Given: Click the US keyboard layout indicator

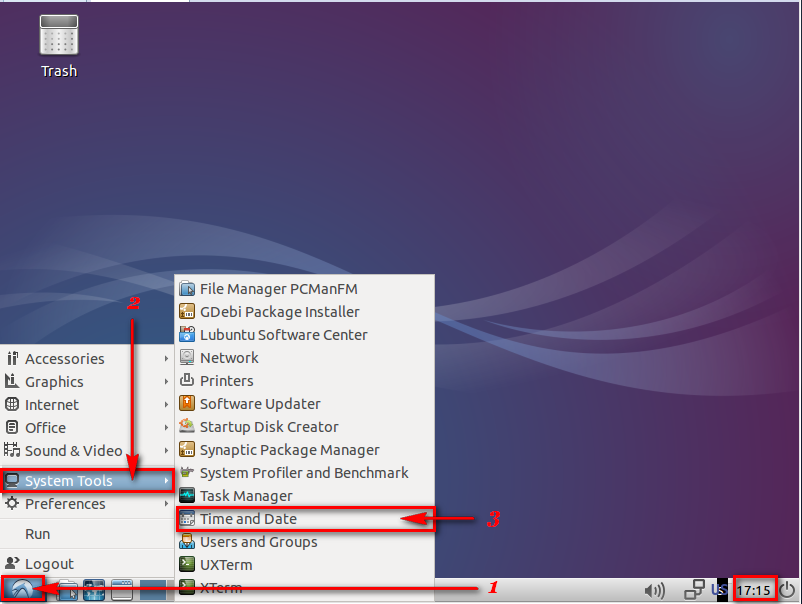Looking at the screenshot, I should (x=720, y=590).
